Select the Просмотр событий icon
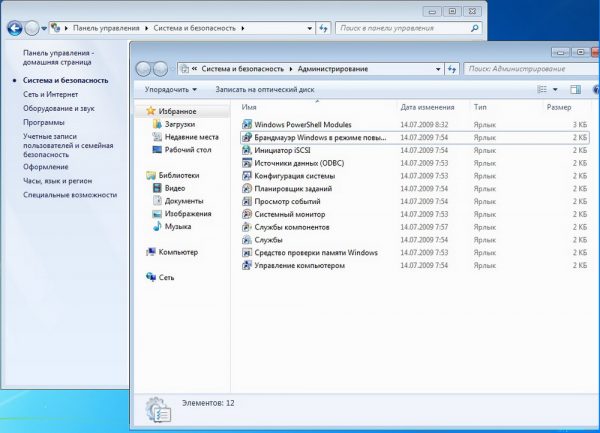Screen dimensions: 600x433 pyautogui.click(x=247, y=201)
